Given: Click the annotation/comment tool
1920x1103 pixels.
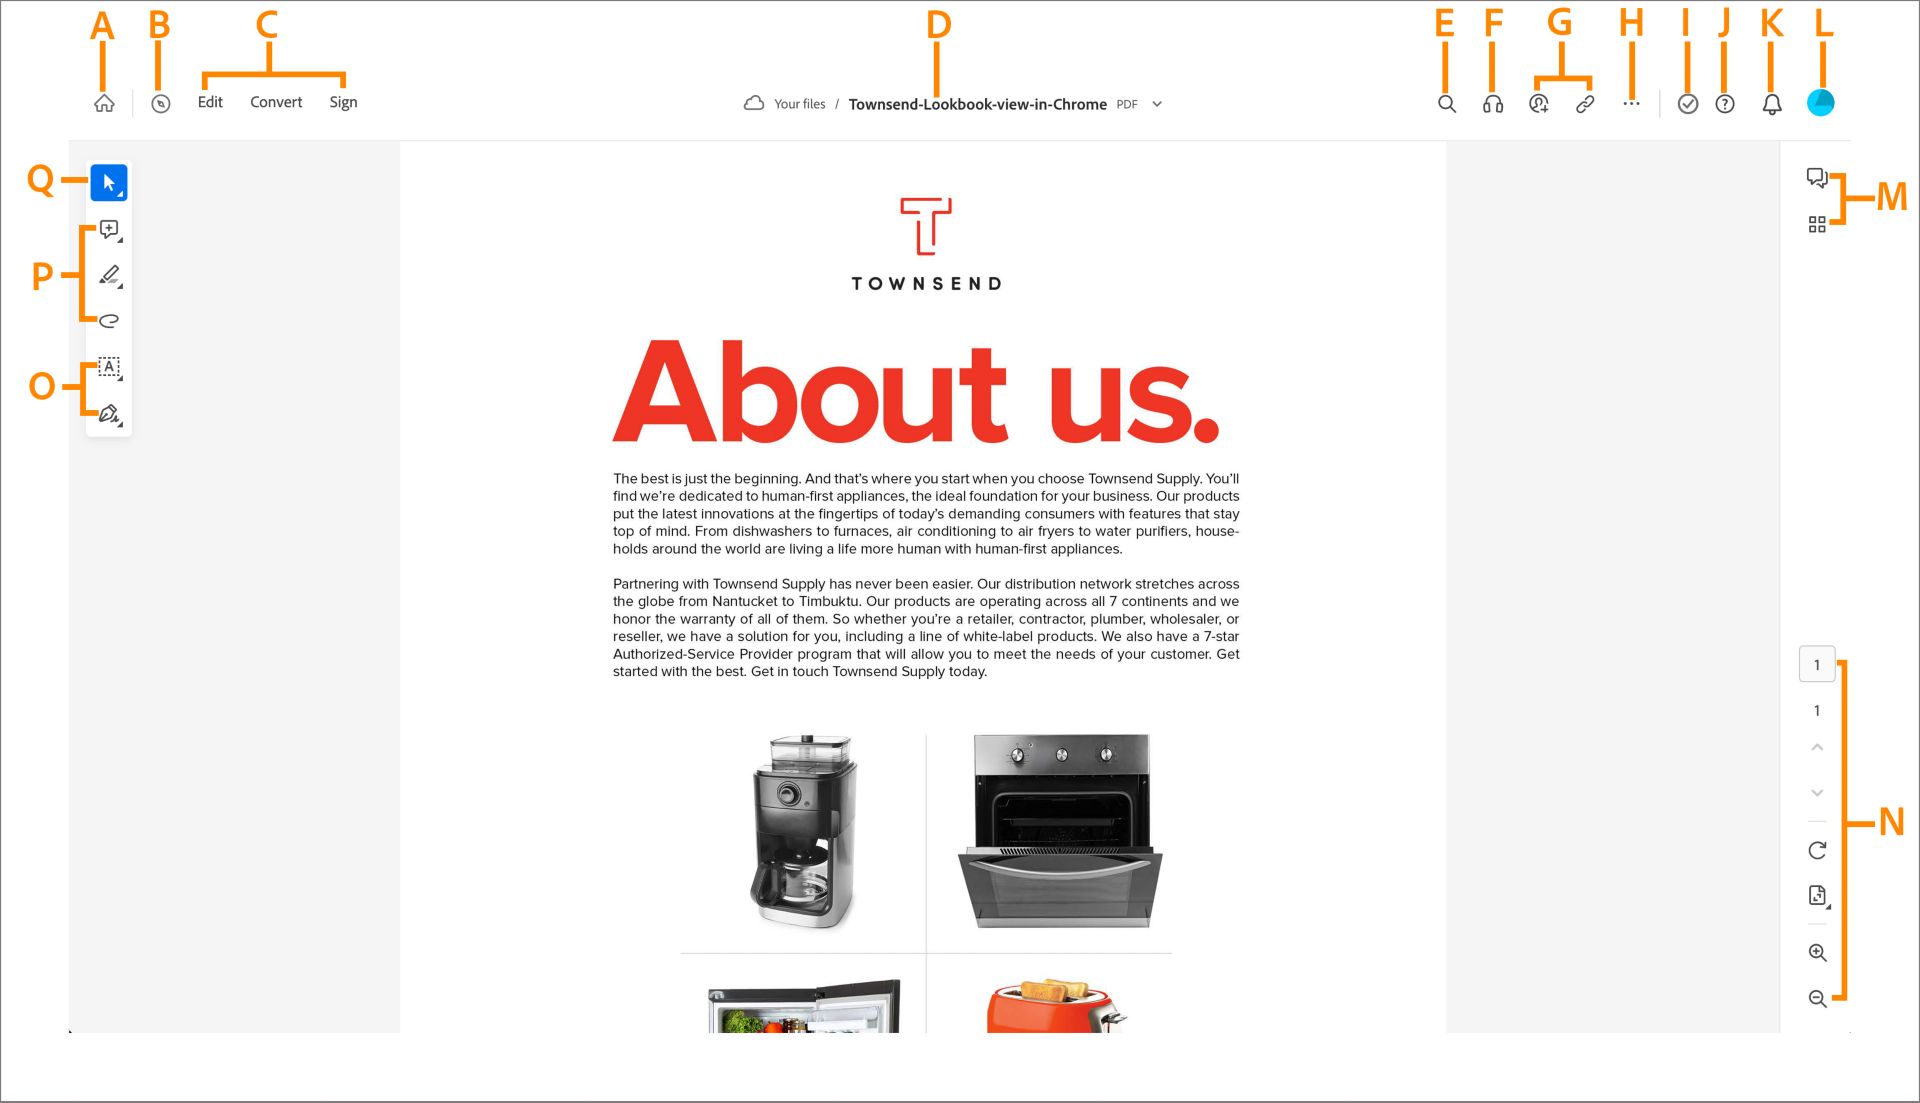Looking at the screenshot, I should 109,228.
